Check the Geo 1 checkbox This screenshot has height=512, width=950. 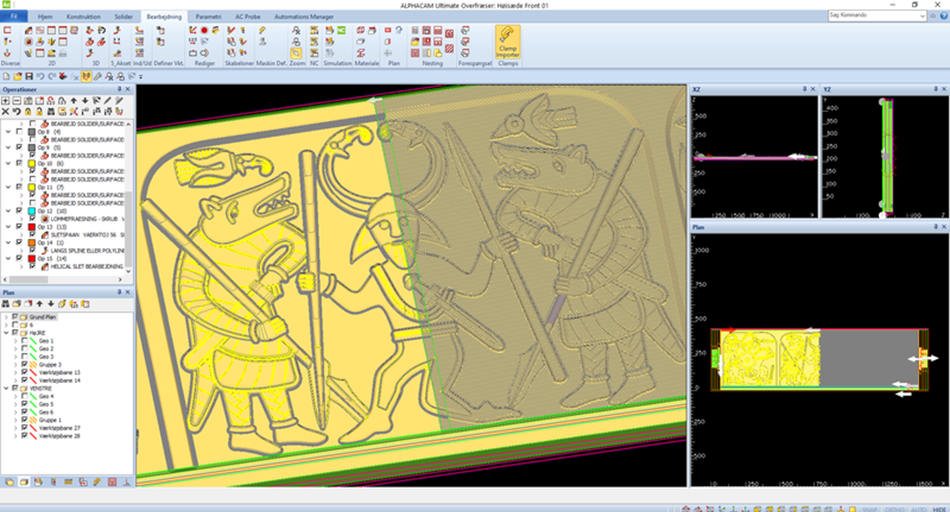pos(24,341)
